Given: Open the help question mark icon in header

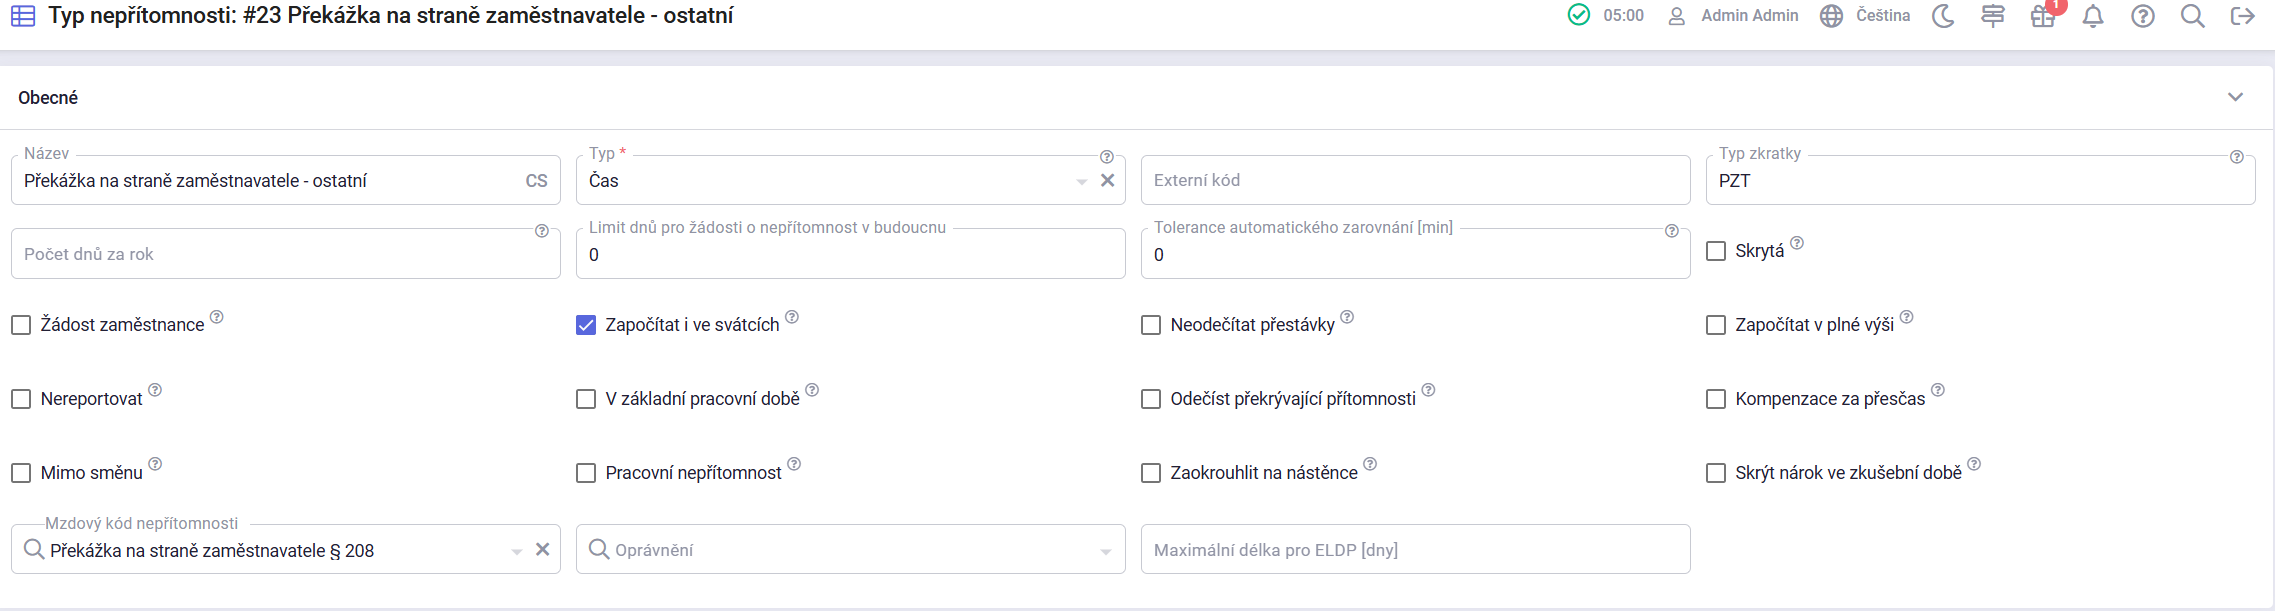Looking at the screenshot, I should tap(2142, 16).
